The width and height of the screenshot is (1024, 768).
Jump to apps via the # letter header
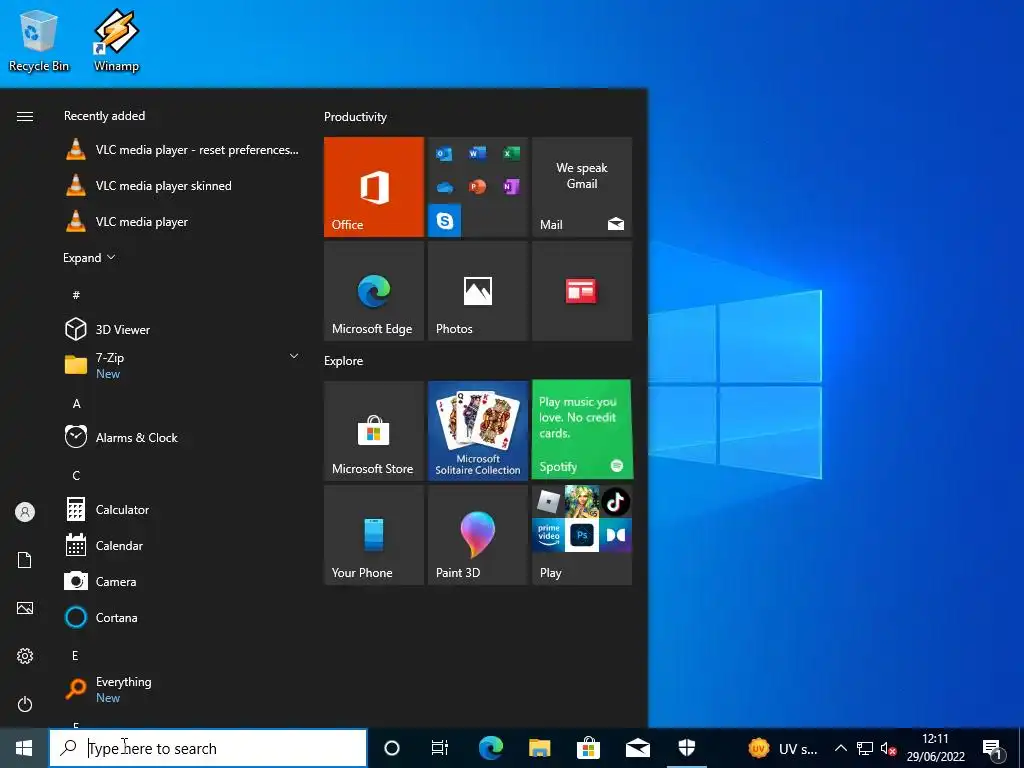76,295
